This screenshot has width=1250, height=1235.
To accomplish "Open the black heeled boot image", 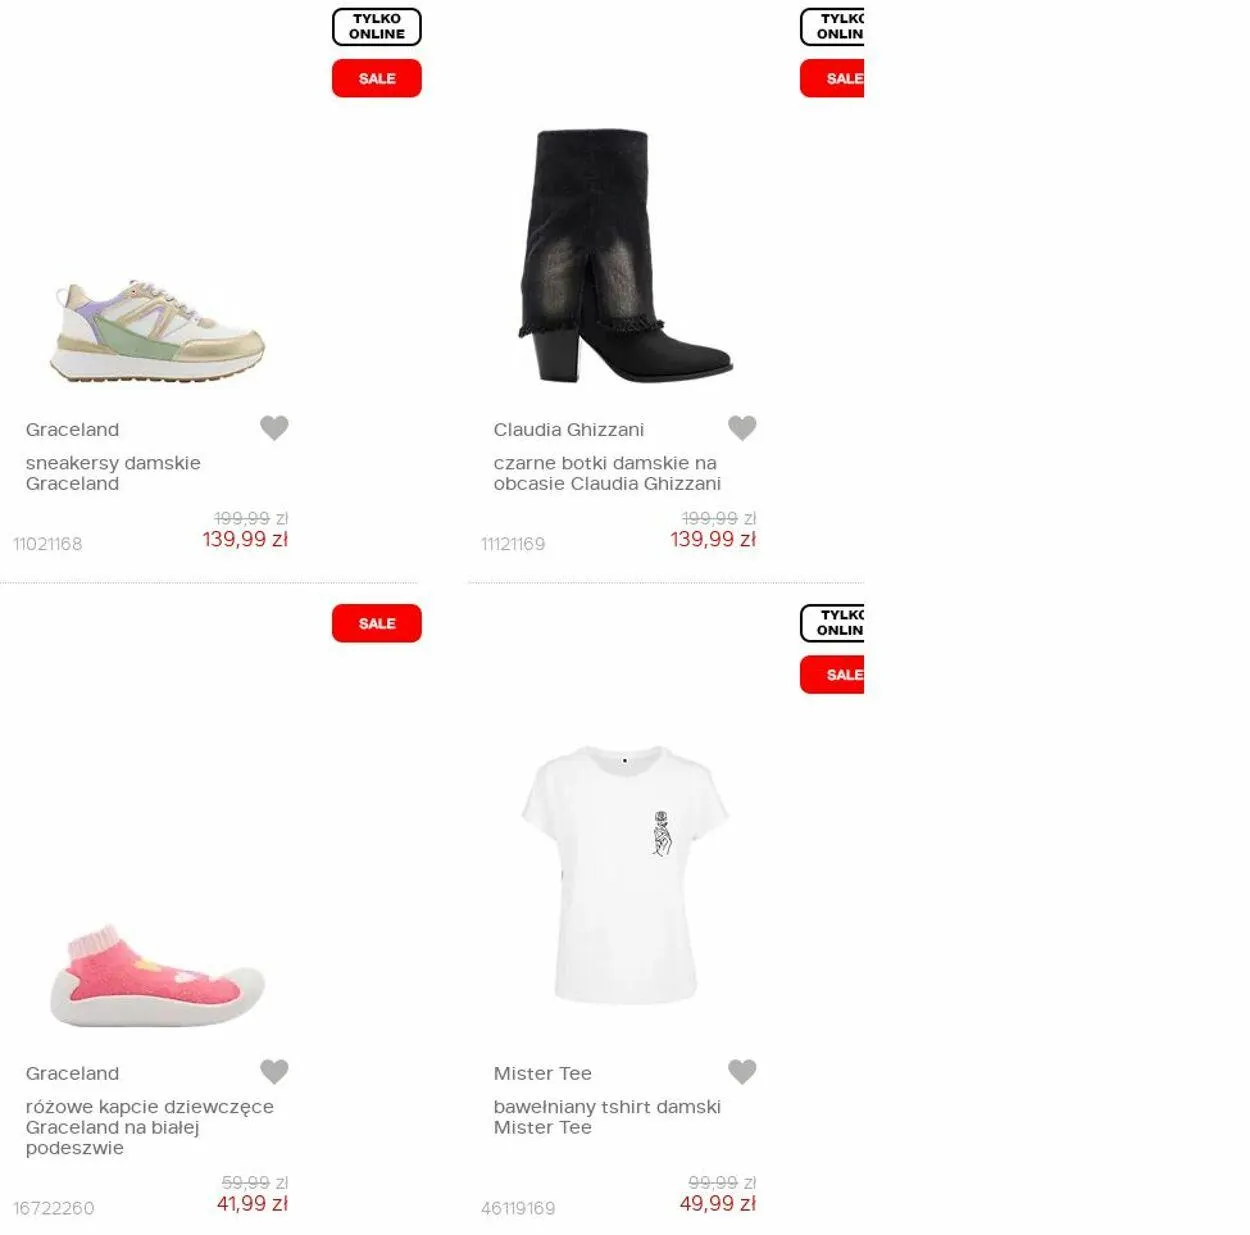I will click(625, 256).
